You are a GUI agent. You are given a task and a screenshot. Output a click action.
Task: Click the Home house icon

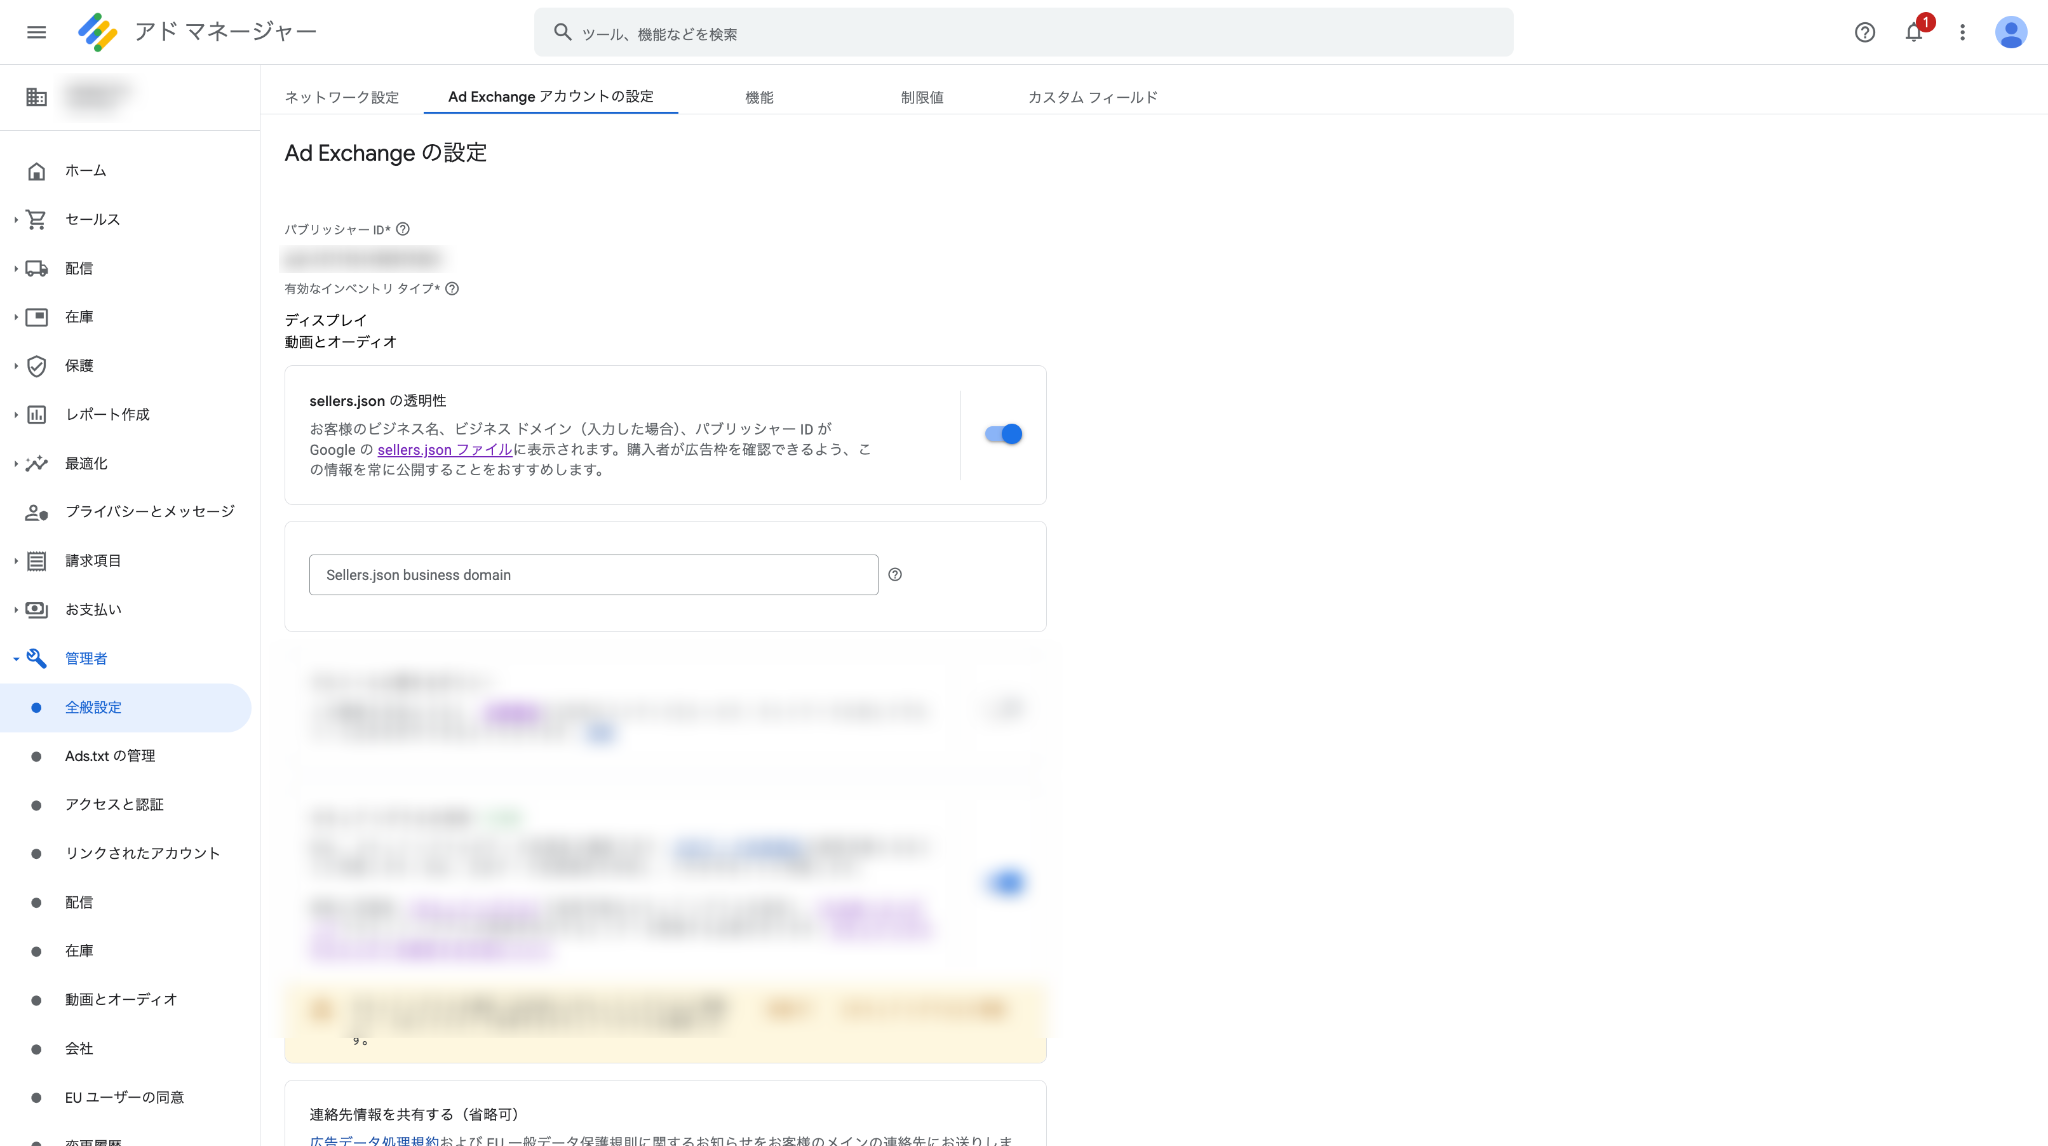click(36, 171)
